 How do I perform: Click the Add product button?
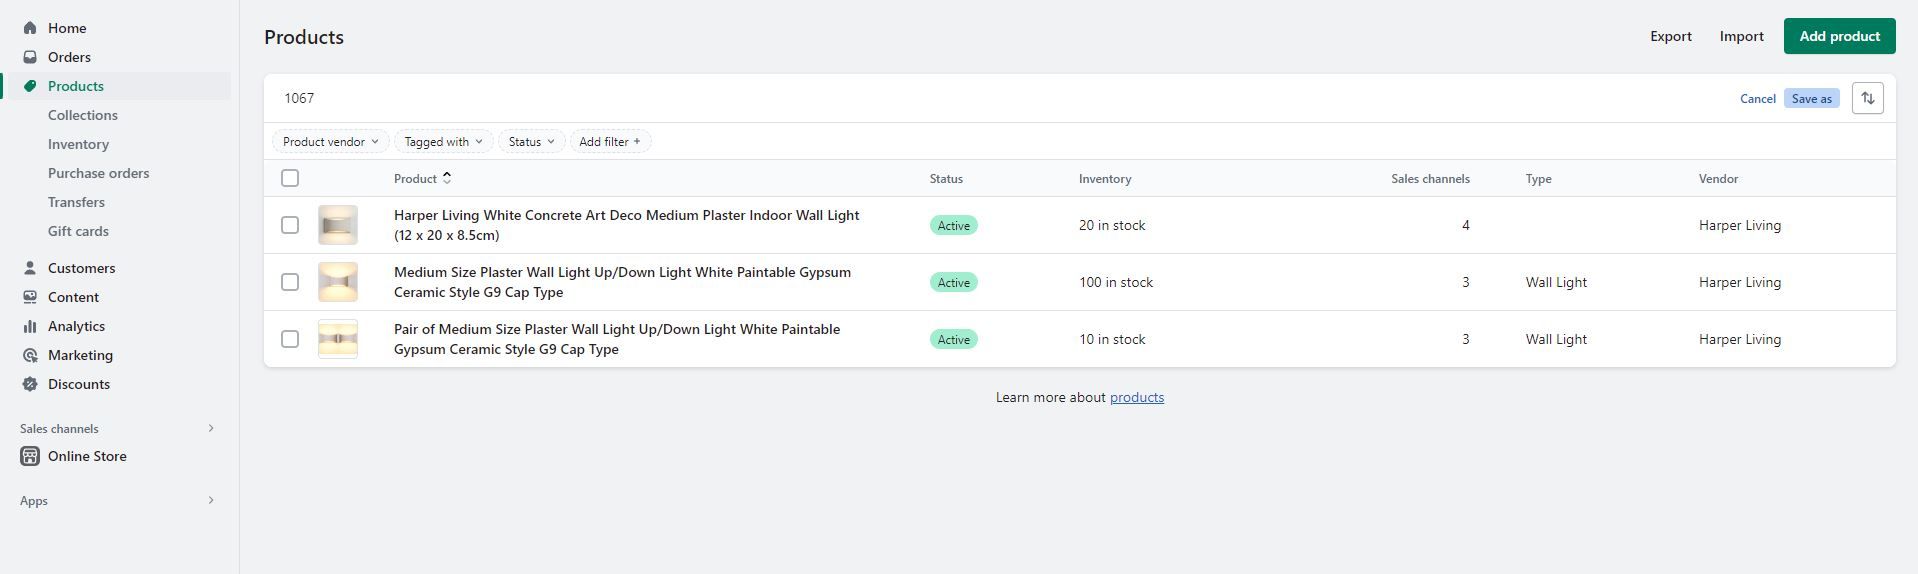(1839, 36)
